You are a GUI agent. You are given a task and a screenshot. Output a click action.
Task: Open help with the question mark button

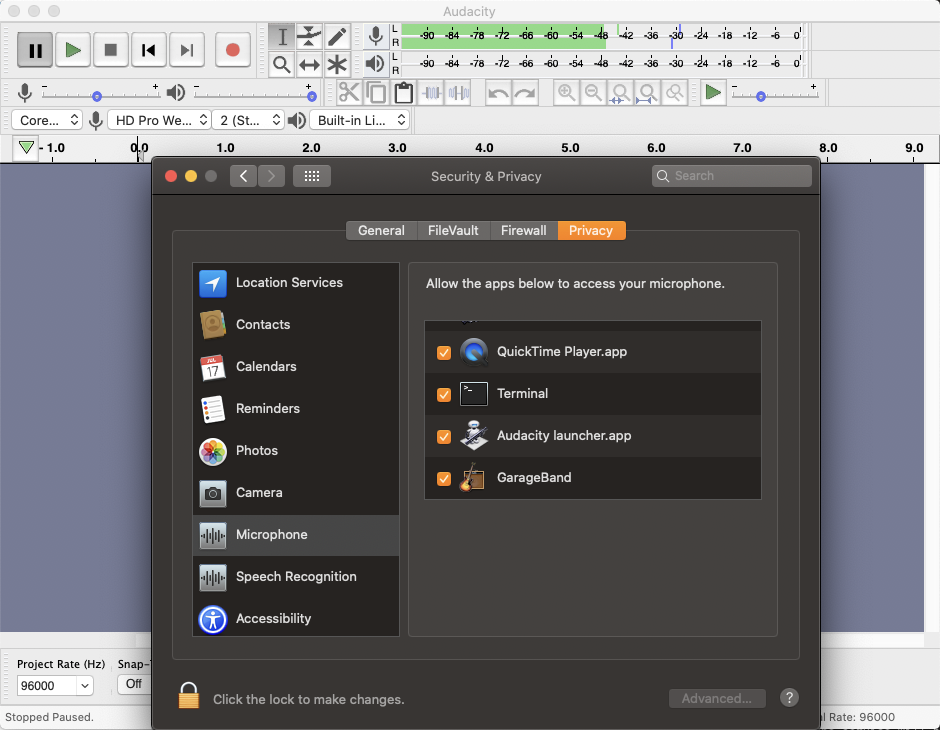tap(789, 698)
